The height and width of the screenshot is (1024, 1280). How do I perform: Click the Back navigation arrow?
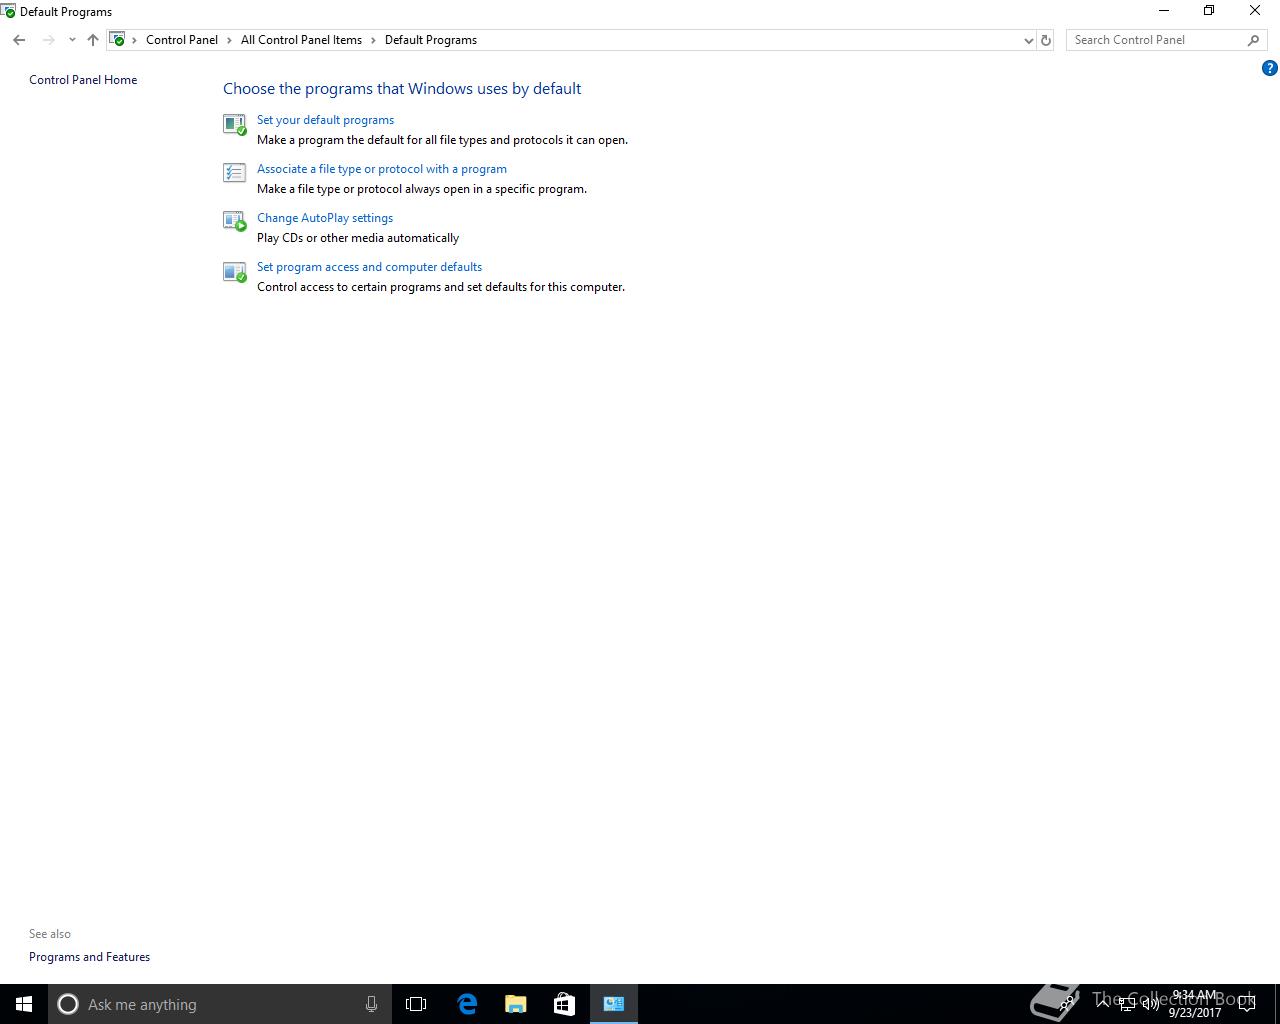(19, 40)
